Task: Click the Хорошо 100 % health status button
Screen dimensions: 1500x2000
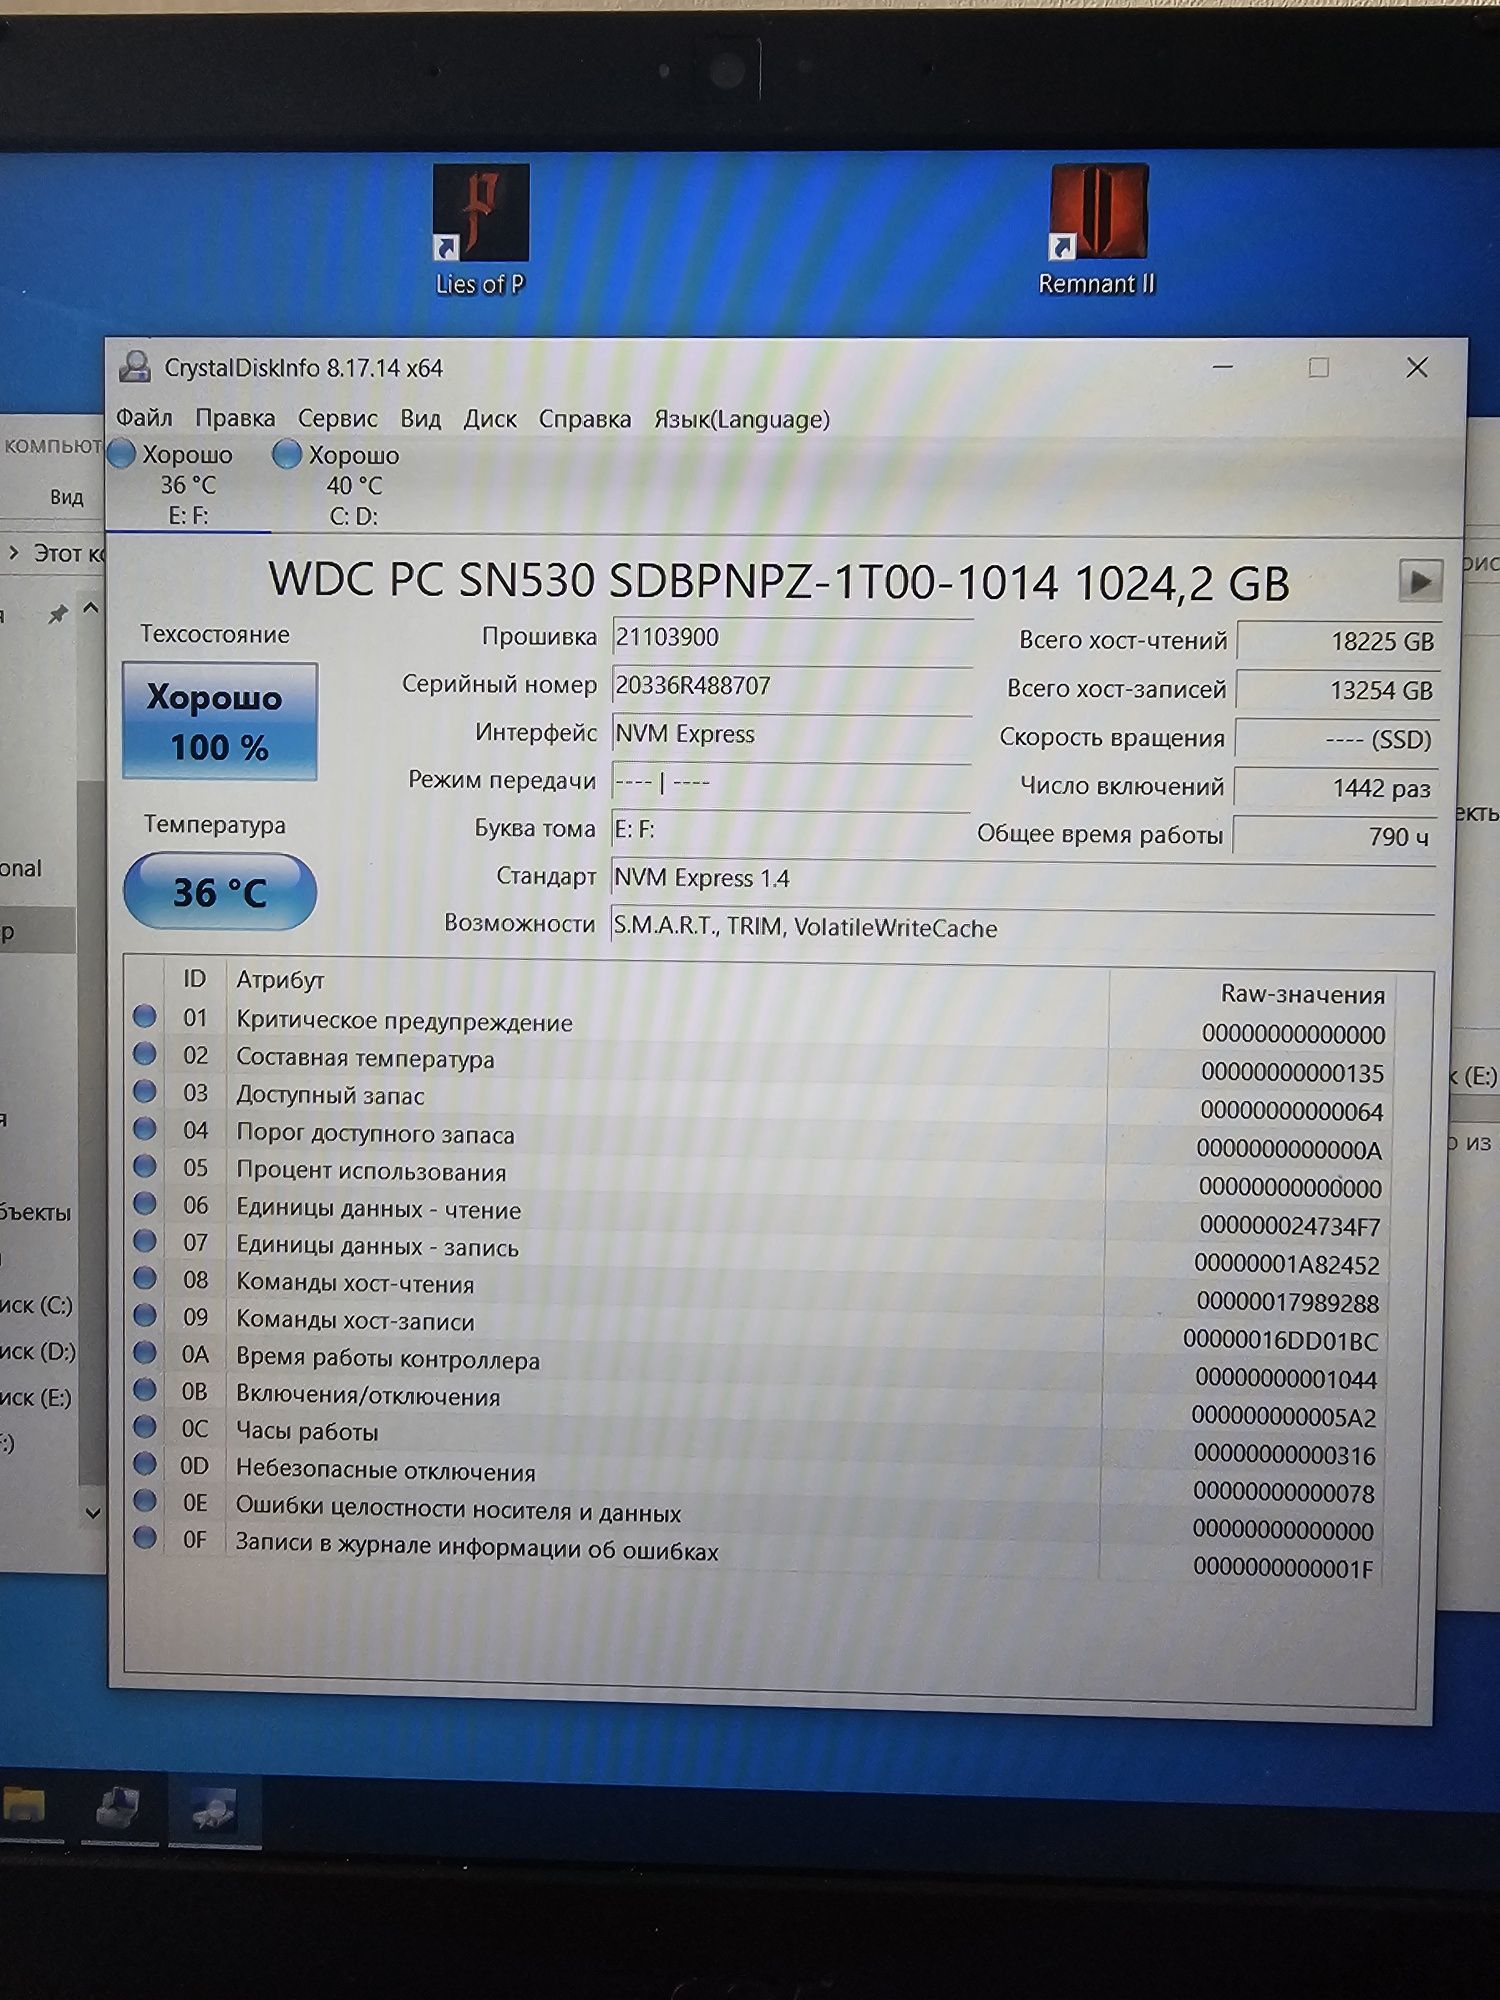Action: tap(219, 721)
